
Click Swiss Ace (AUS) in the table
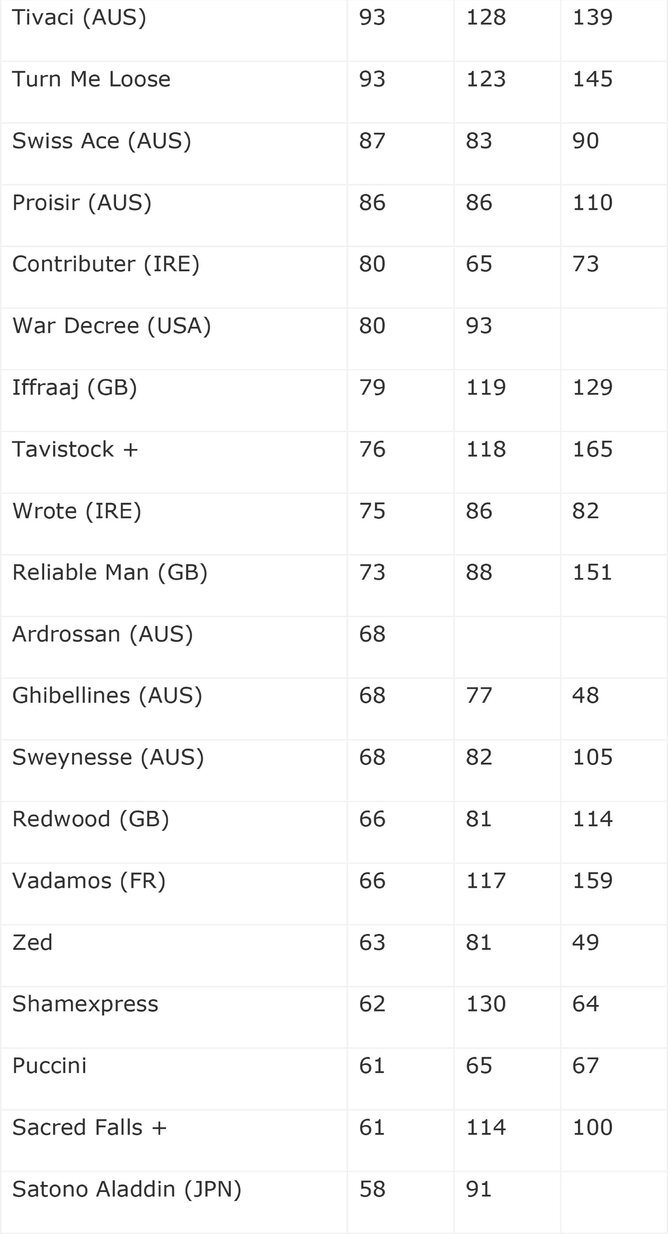101,141
